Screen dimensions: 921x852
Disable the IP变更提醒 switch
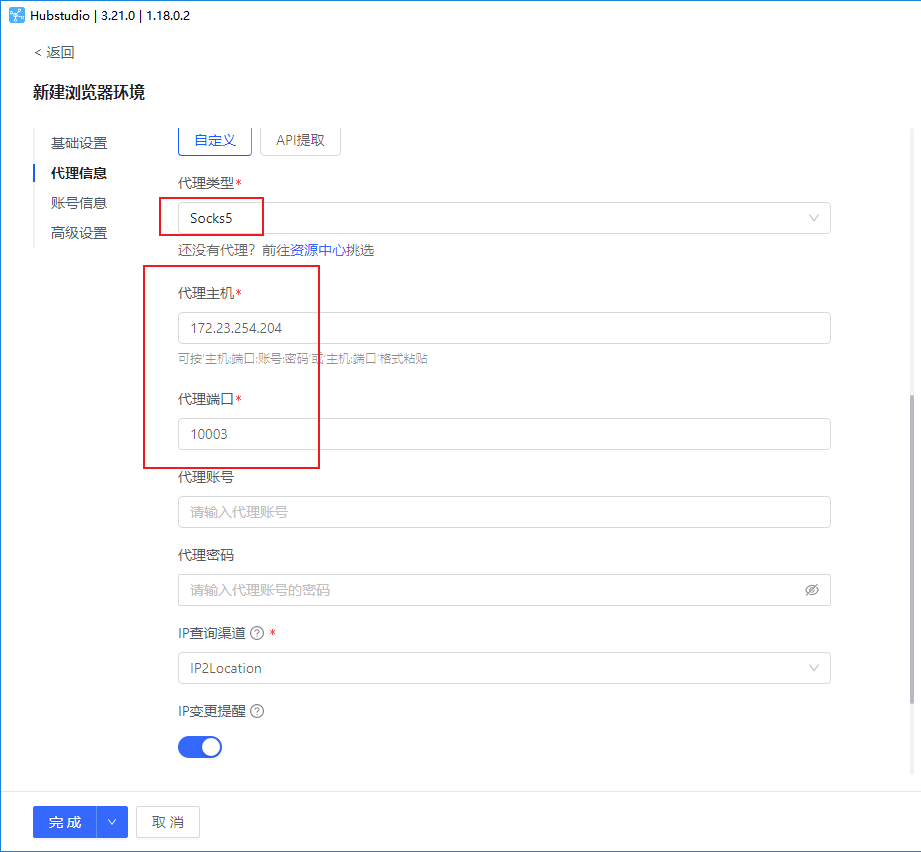click(x=199, y=747)
